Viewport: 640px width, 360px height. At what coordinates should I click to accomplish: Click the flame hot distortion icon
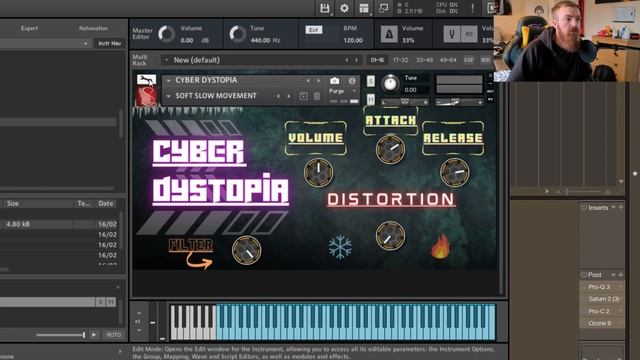(x=440, y=246)
